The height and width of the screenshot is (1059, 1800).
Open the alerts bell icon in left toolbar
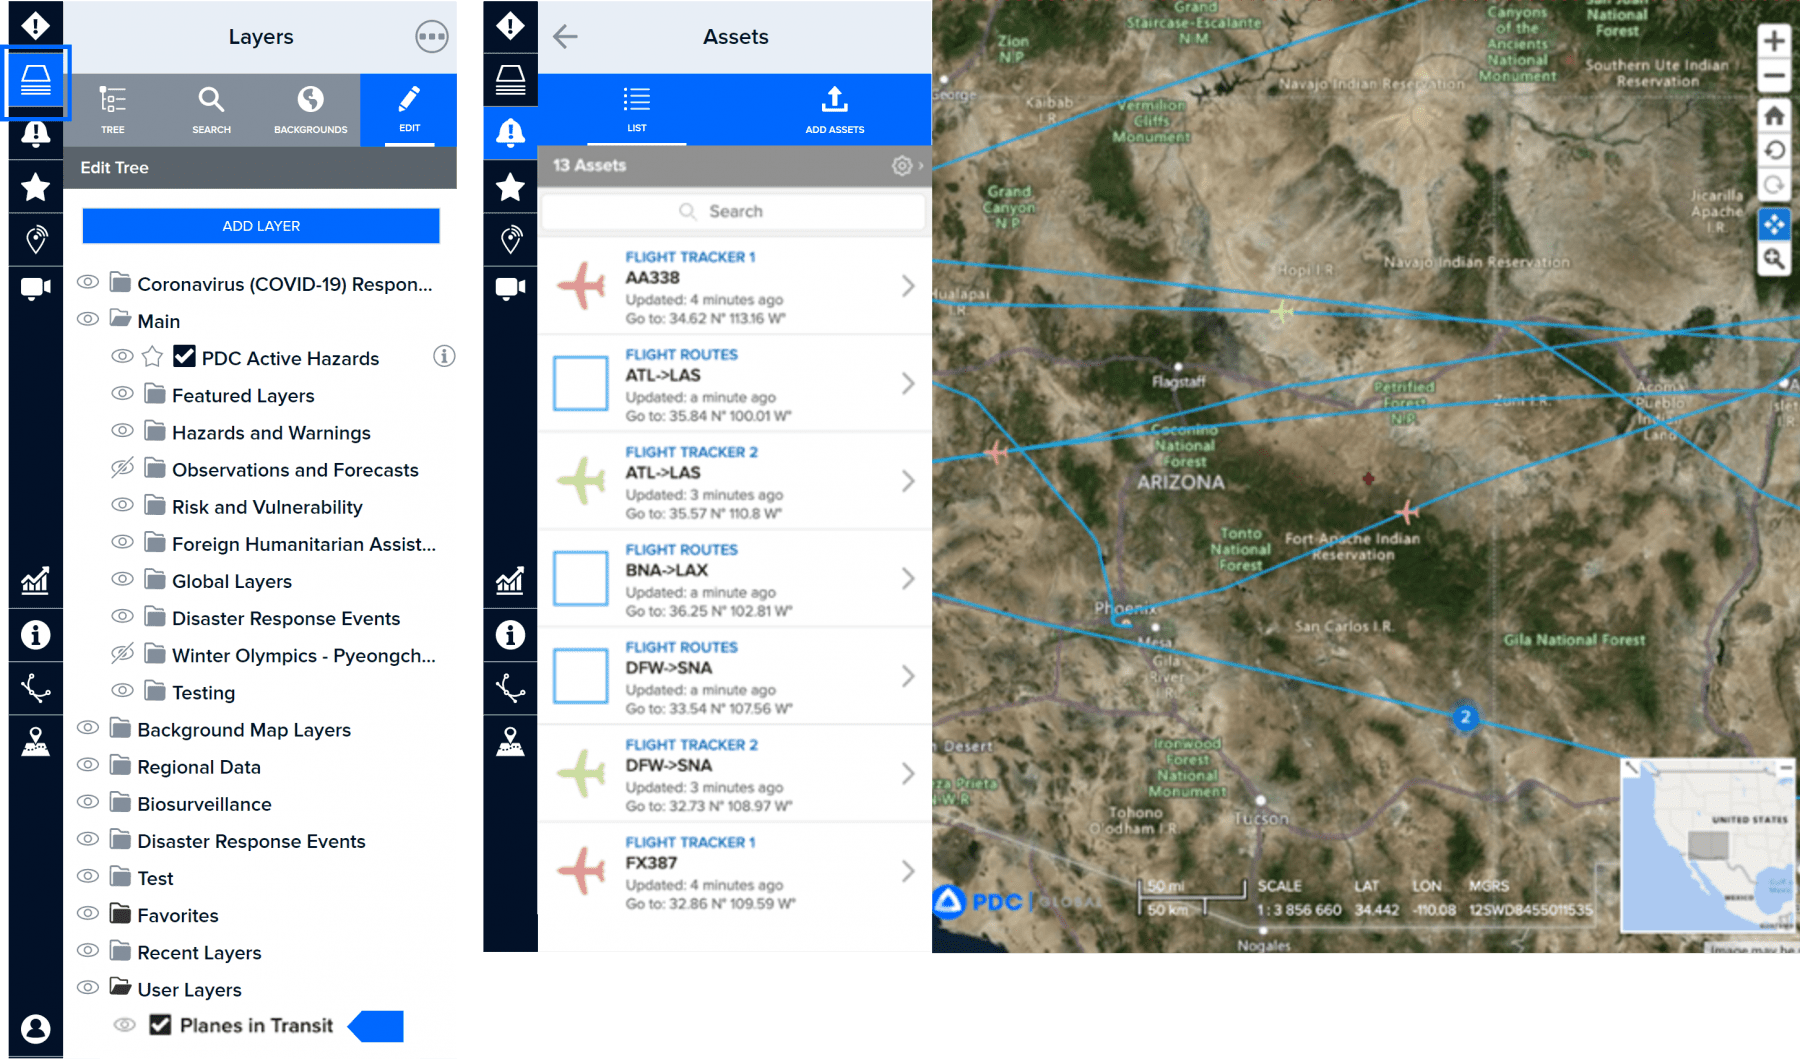pos(36,134)
